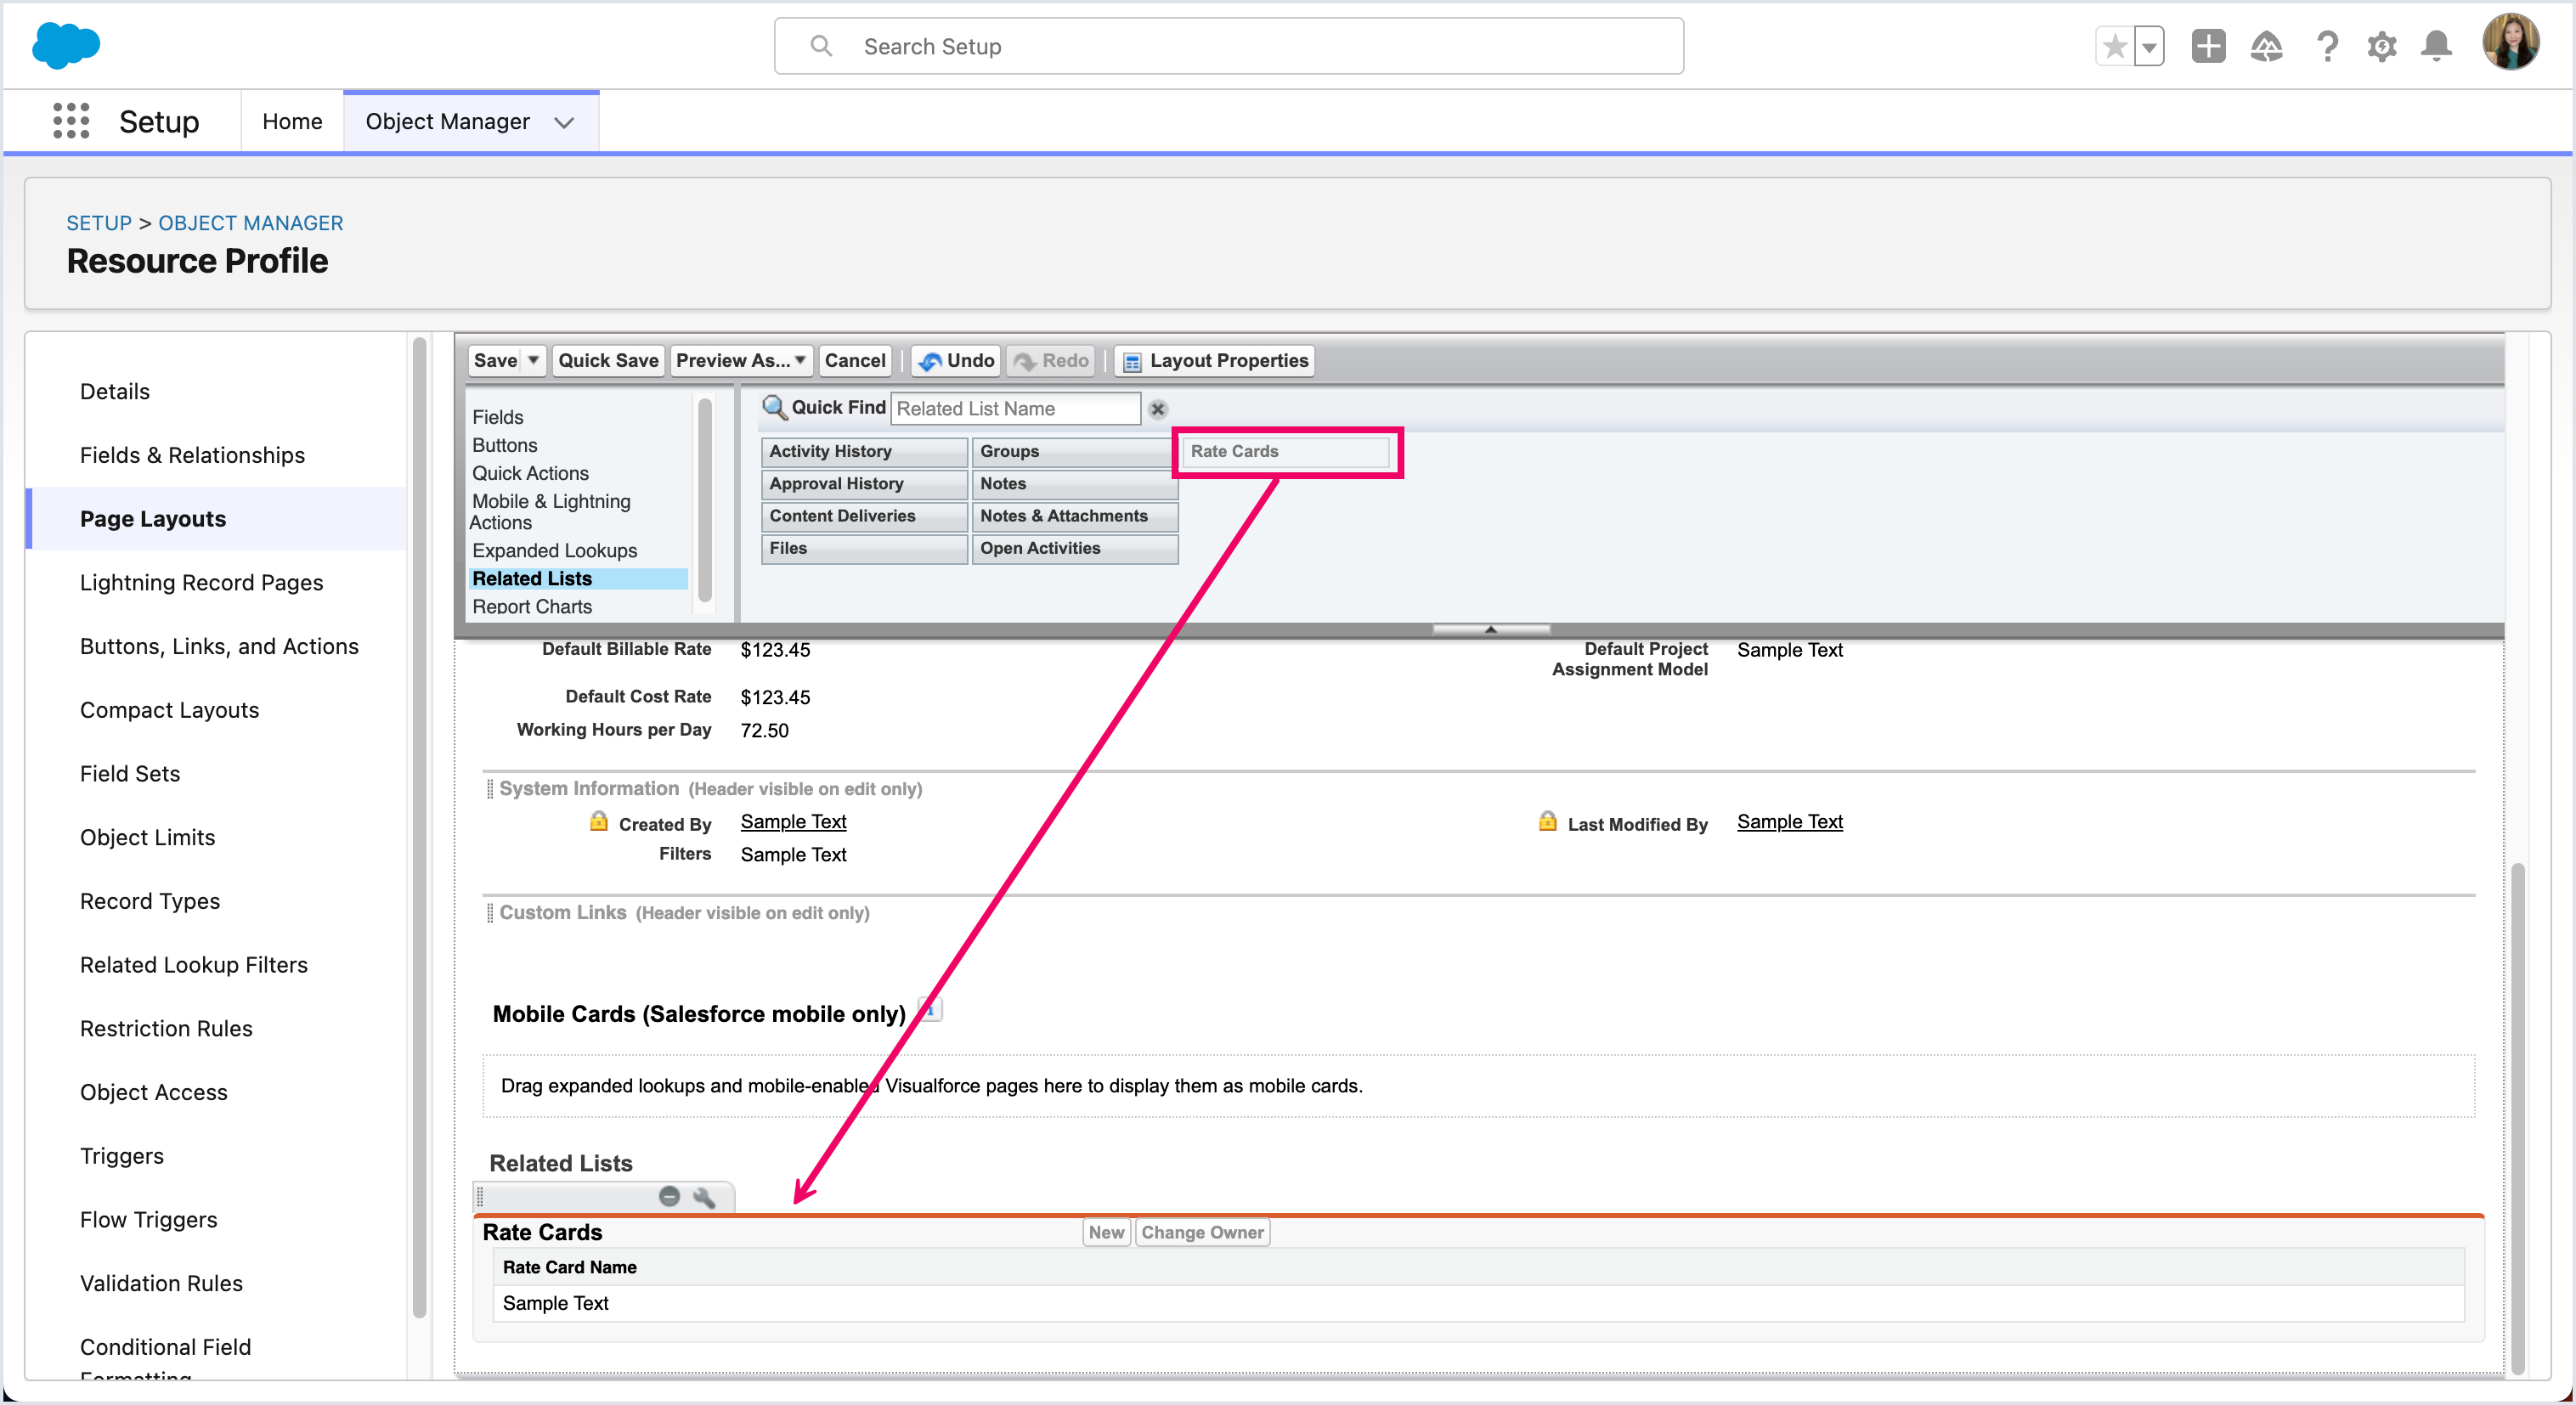This screenshot has width=2576, height=1405.
Task: Click the Related List Name quick find field
Action: [1015, 408]
